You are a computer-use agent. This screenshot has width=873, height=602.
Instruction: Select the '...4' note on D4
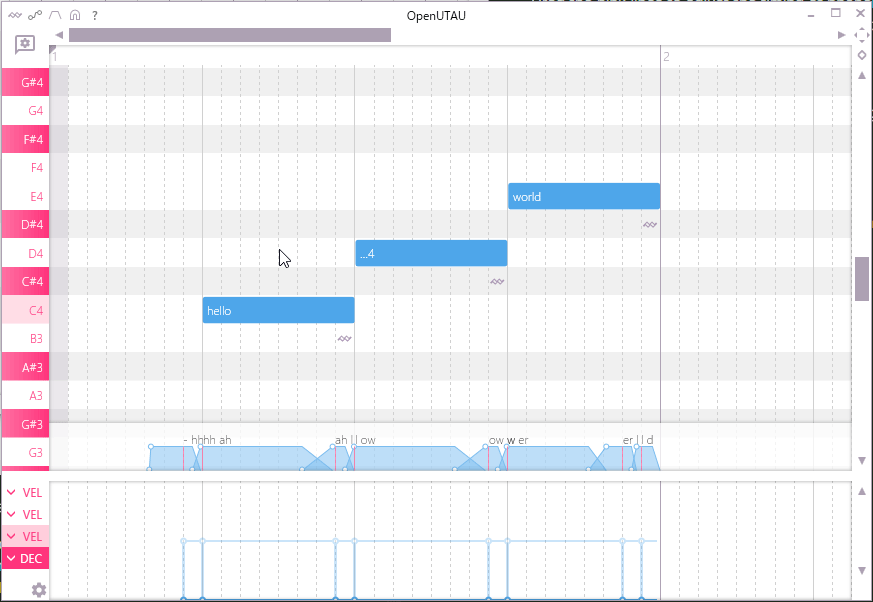point(431,253)
